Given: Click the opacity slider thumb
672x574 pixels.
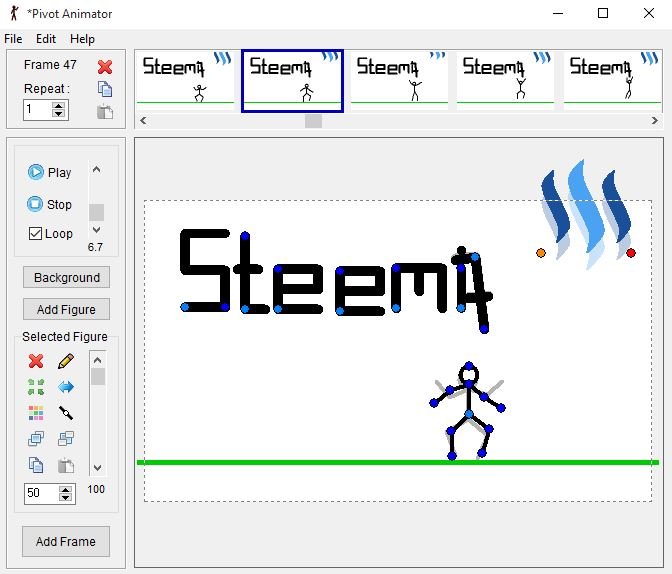Looking at the screenshot, I should point(98,376).
